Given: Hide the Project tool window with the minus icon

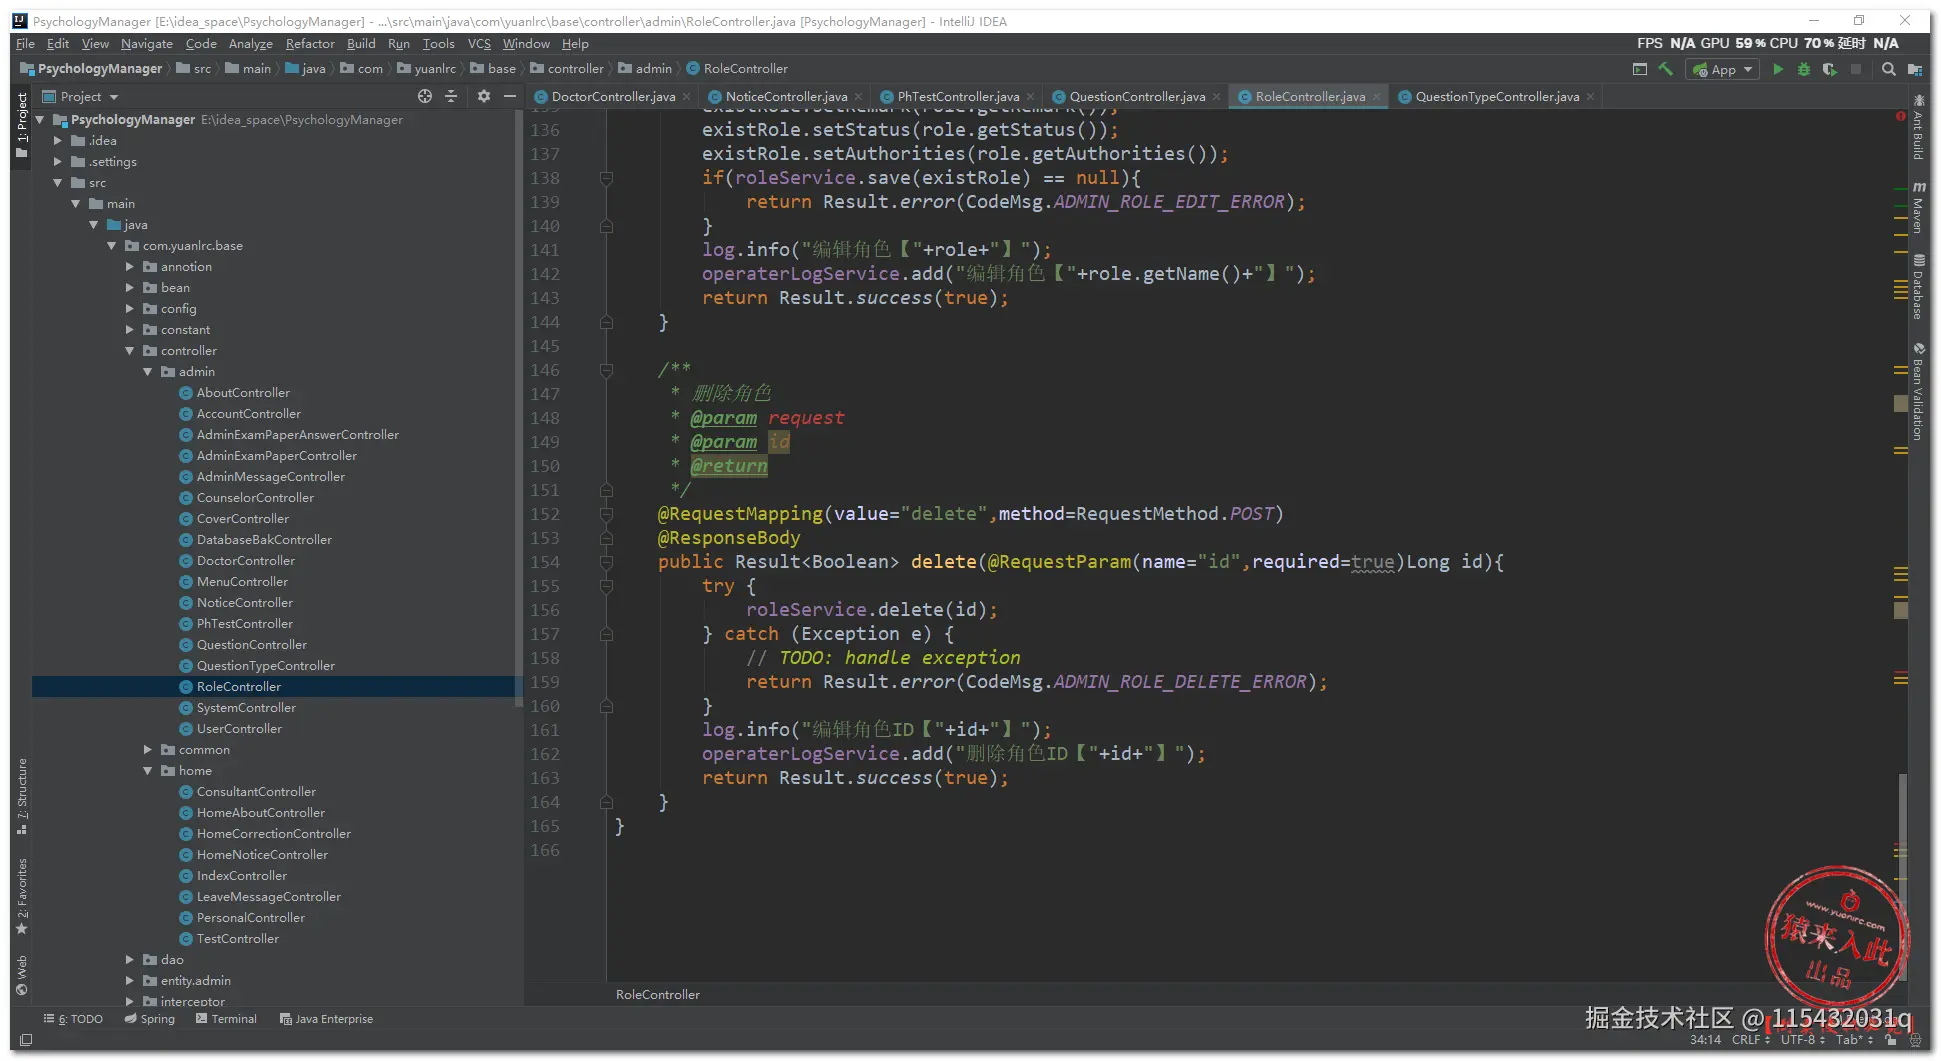Looking at the screenshot, I should (510, 96).
